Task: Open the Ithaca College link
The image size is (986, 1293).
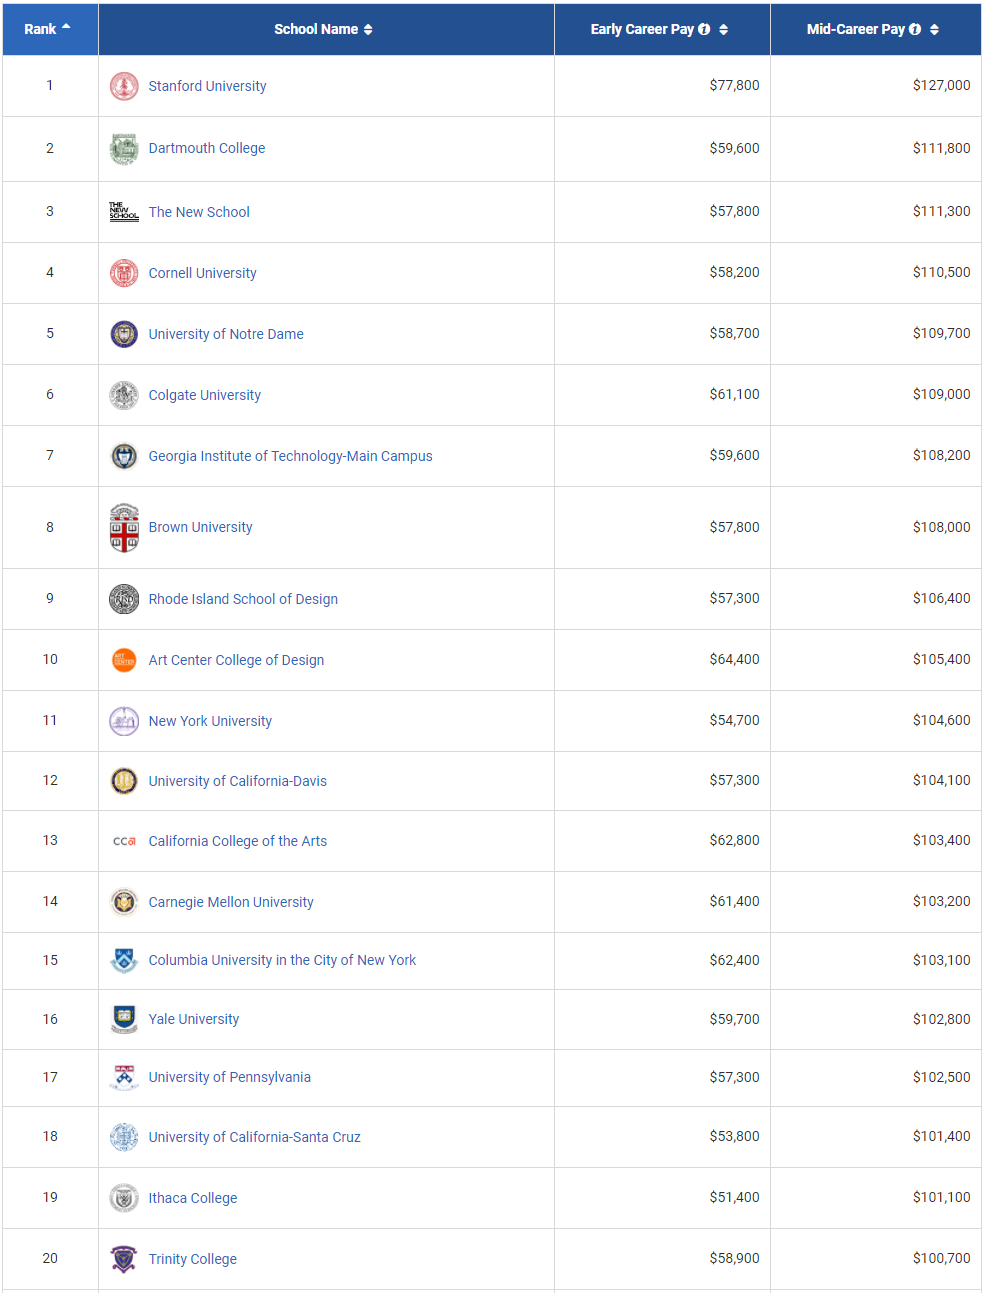Action: [x=193, y=1198]
